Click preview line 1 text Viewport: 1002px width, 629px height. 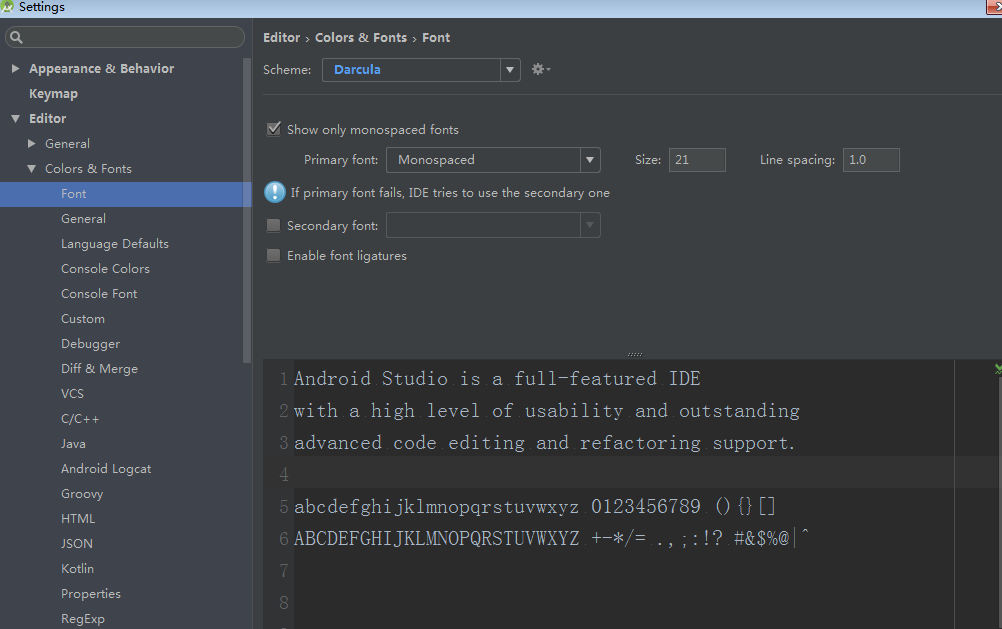tap(497, 378)
